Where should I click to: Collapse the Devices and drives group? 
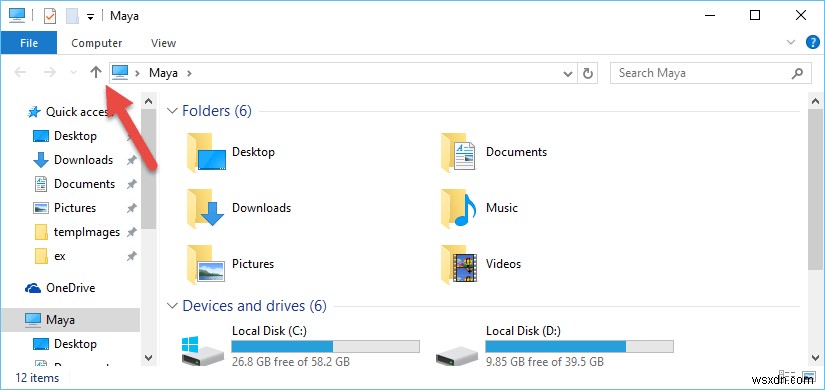tap(172, 306)
